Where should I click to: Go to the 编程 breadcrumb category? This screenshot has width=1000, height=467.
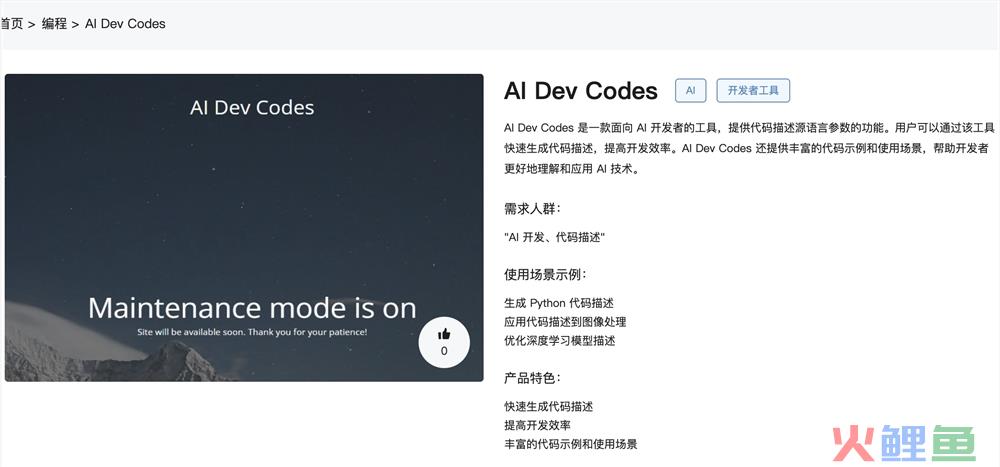tap(54, 24)
